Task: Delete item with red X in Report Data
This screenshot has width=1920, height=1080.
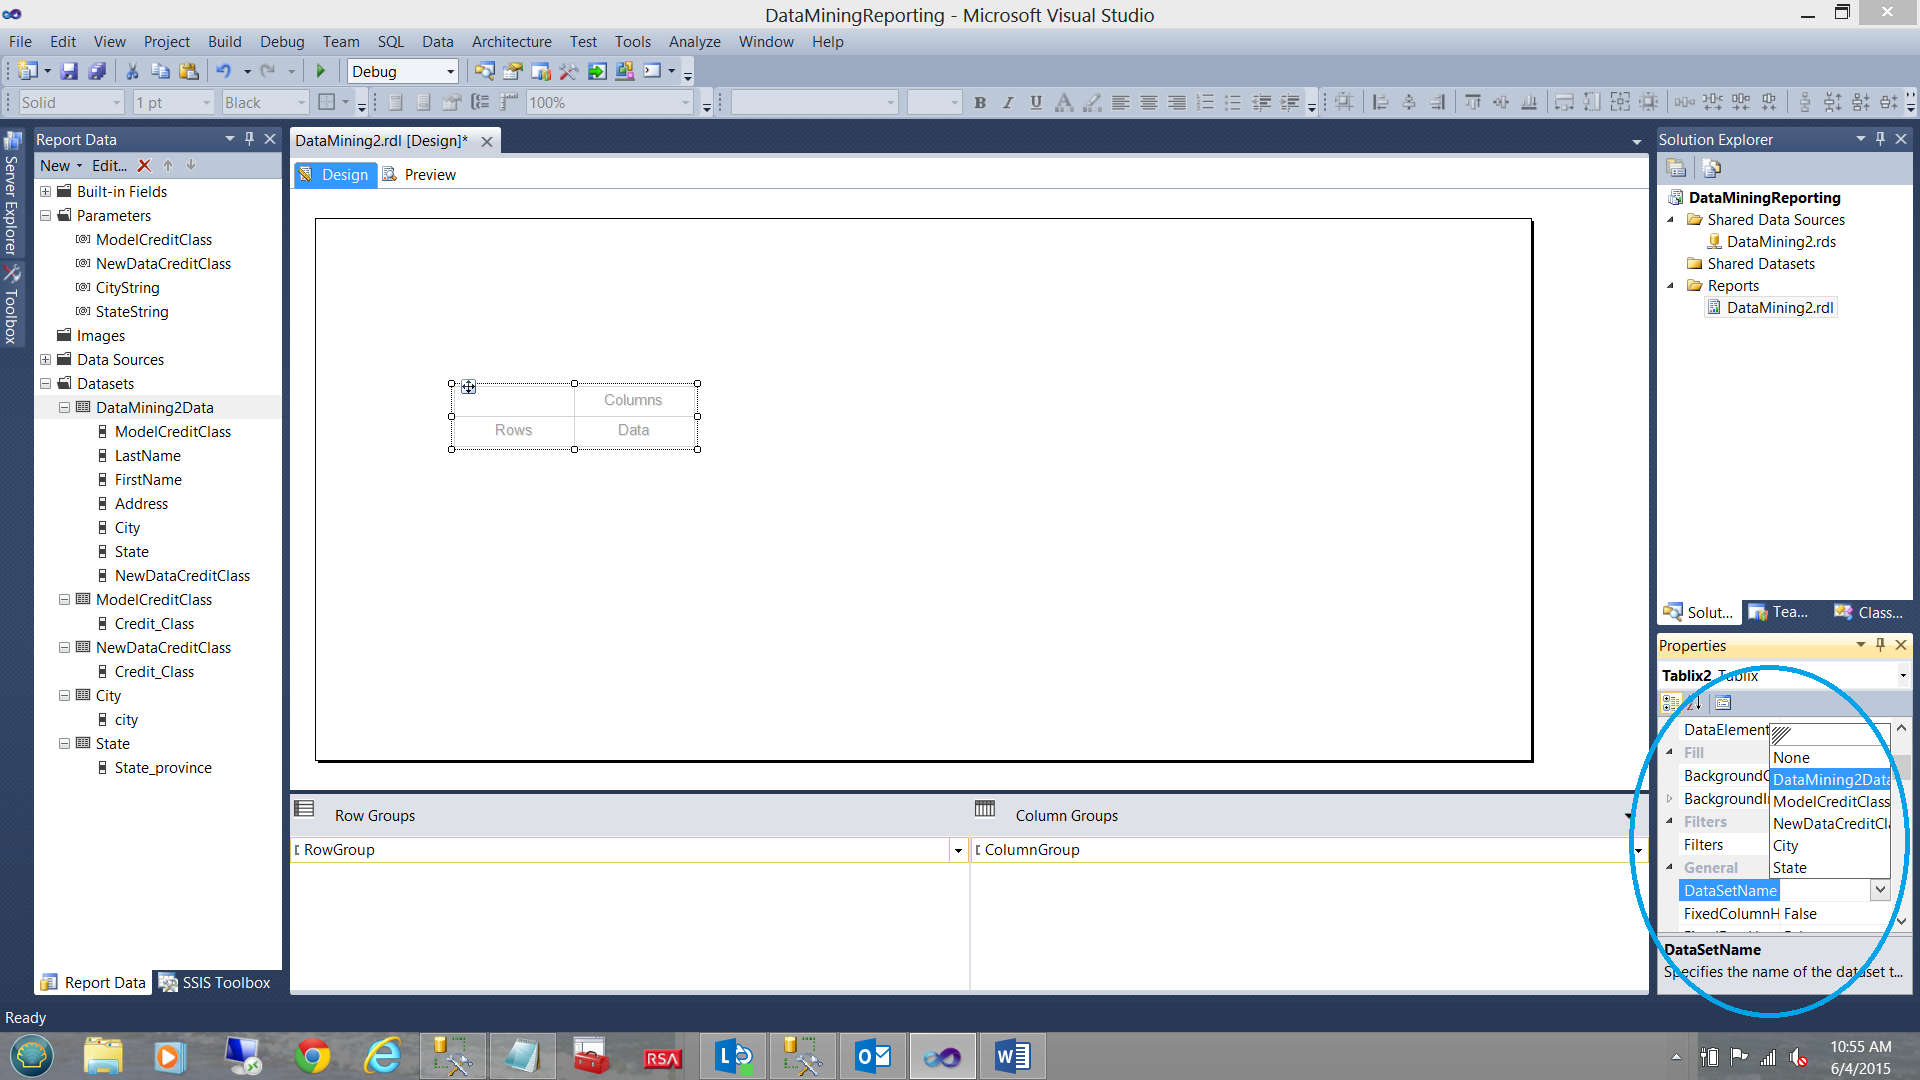Action: tap(144, 166)
